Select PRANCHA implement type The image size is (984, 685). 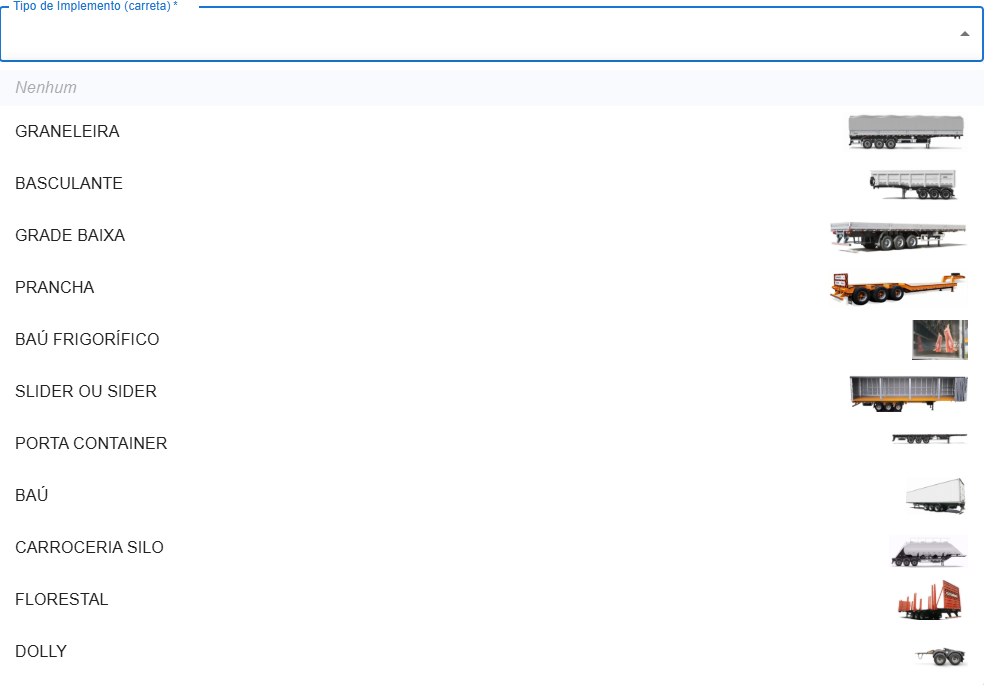55,288
